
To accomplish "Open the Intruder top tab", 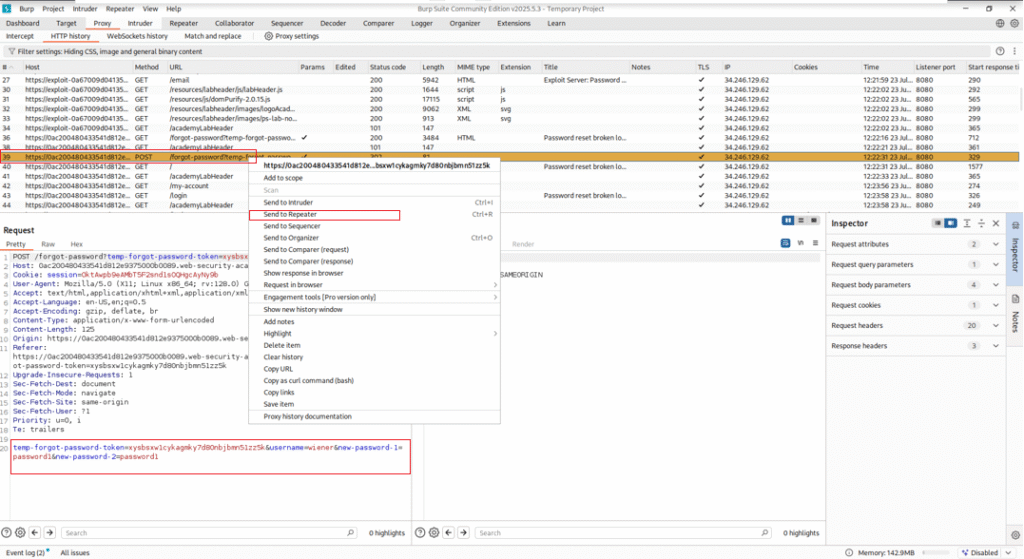I will (x=140, y=24).
